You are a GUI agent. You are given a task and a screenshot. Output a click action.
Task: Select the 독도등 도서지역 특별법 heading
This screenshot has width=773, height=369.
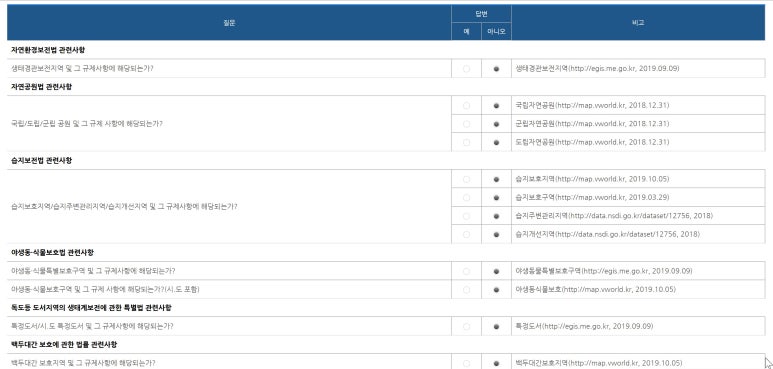[x=91, y=308]
